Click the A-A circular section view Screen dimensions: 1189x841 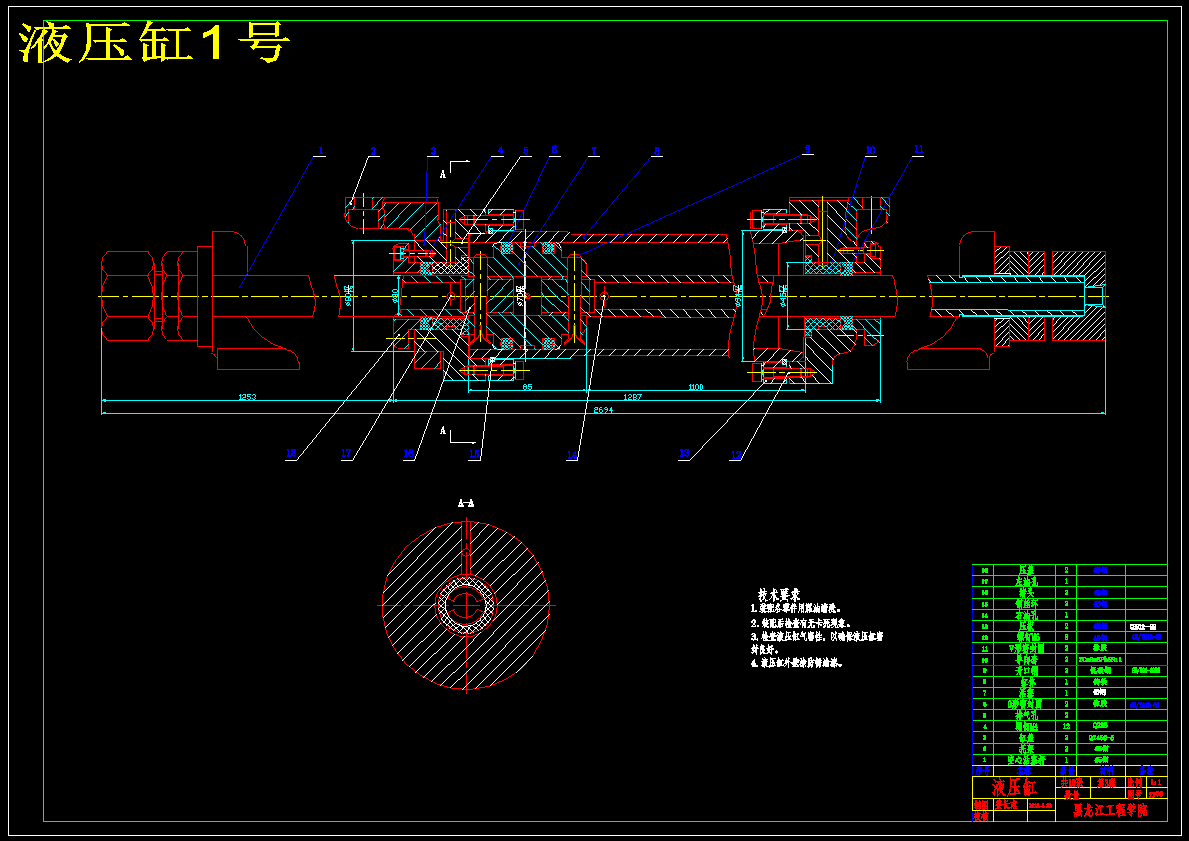(x=466, y=605)
